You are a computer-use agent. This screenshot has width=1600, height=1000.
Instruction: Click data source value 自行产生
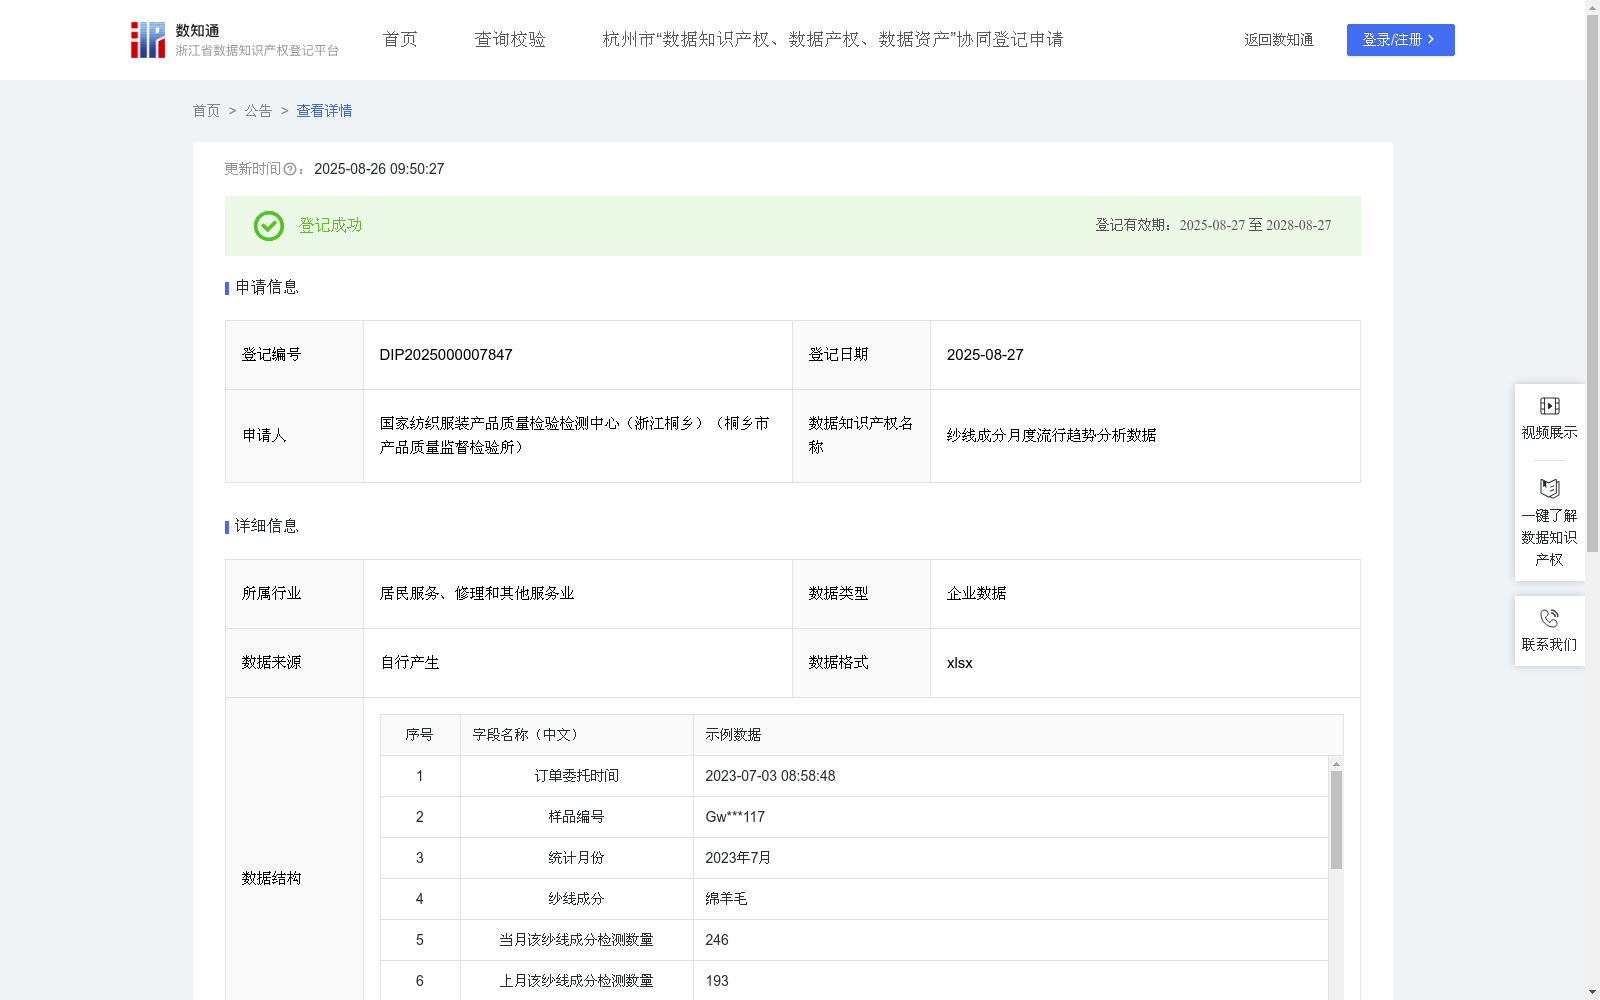tap(410, 663)
